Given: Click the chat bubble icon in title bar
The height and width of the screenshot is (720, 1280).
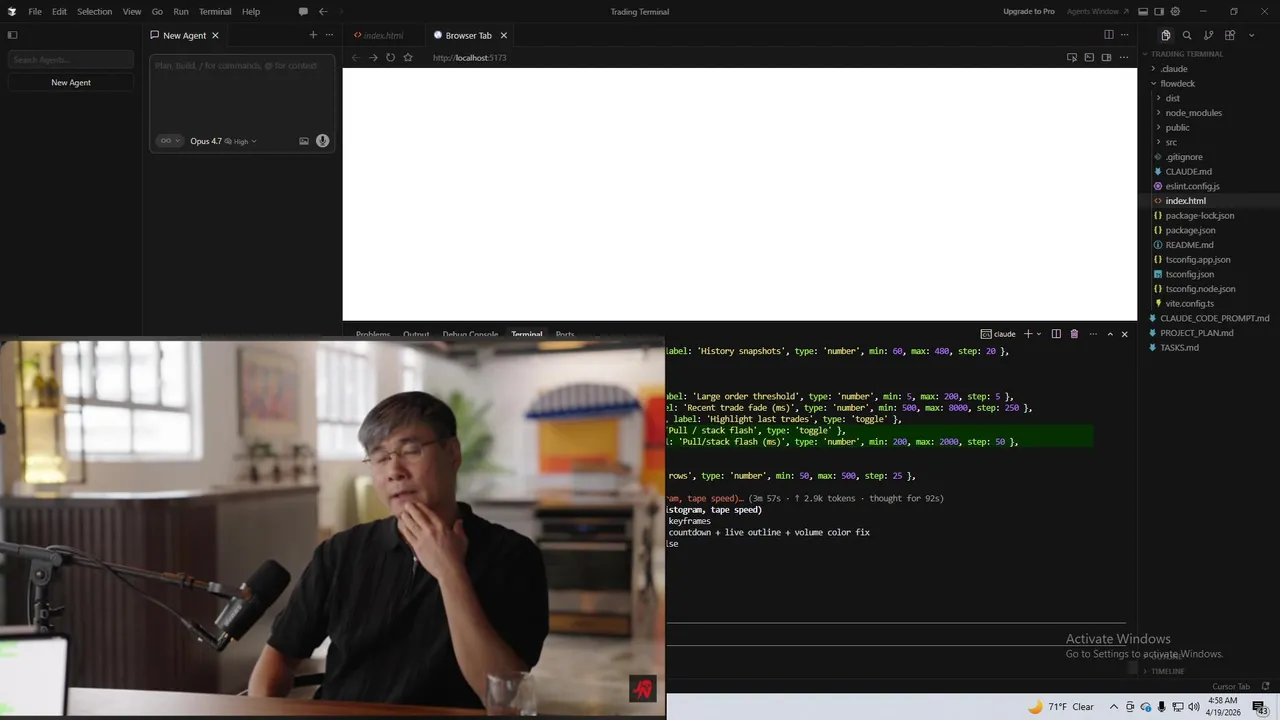Looking at the screenshot, I should pos(303,11).
